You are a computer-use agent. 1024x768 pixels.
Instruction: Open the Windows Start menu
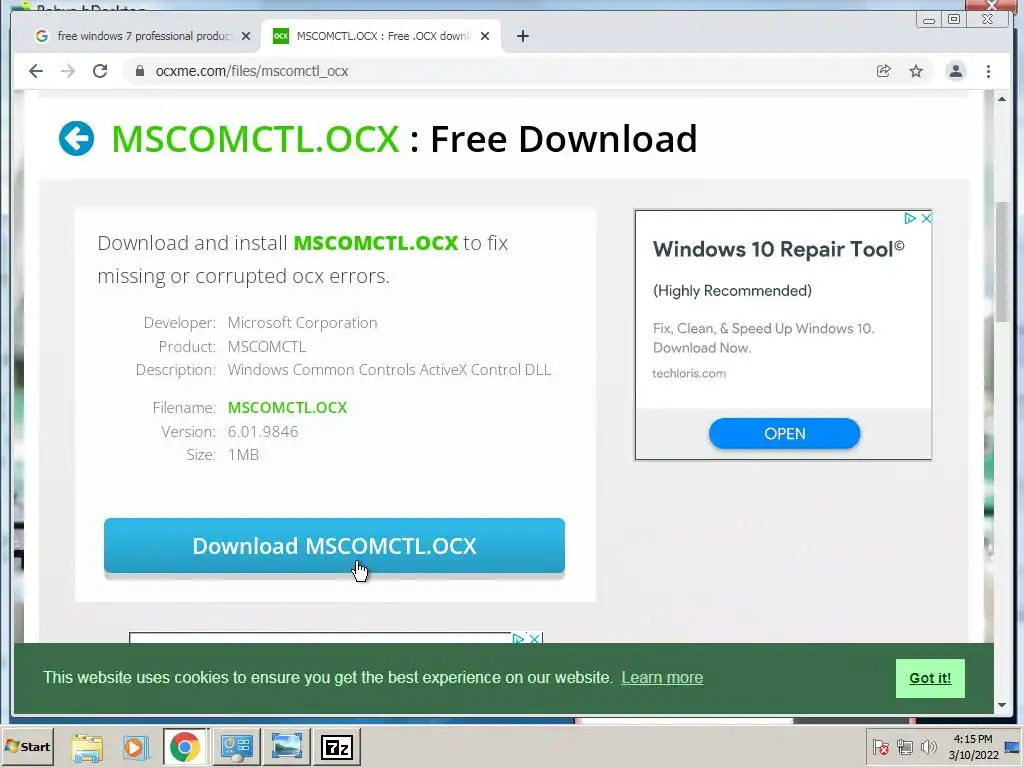point(27,746)
